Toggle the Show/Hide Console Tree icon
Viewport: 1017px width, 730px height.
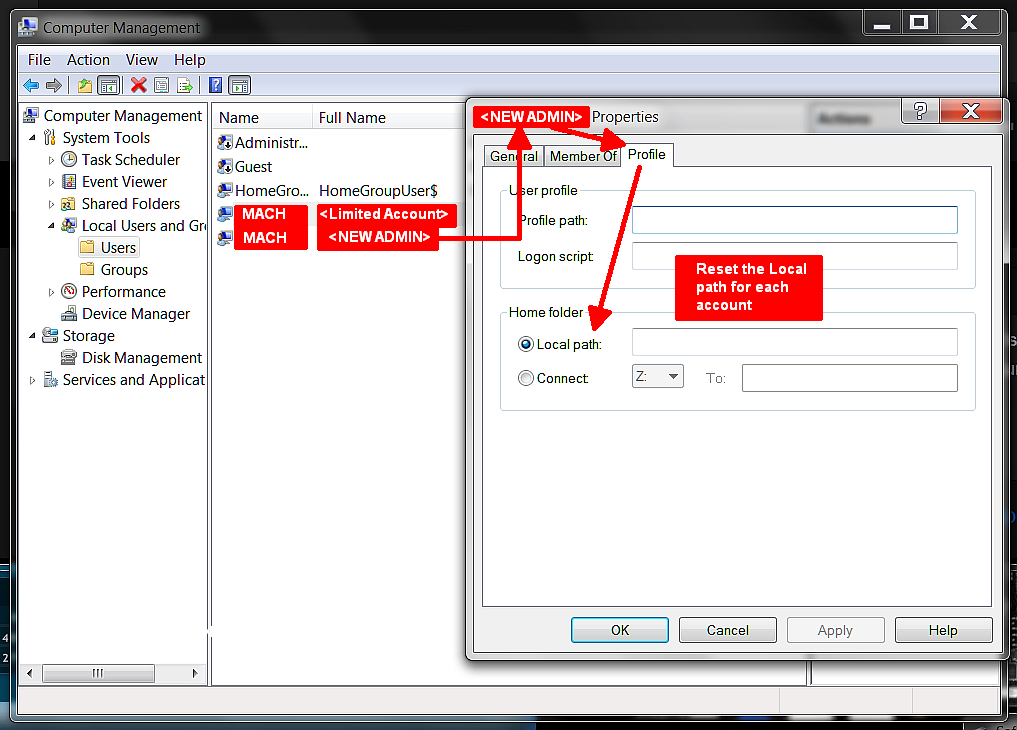108,85
